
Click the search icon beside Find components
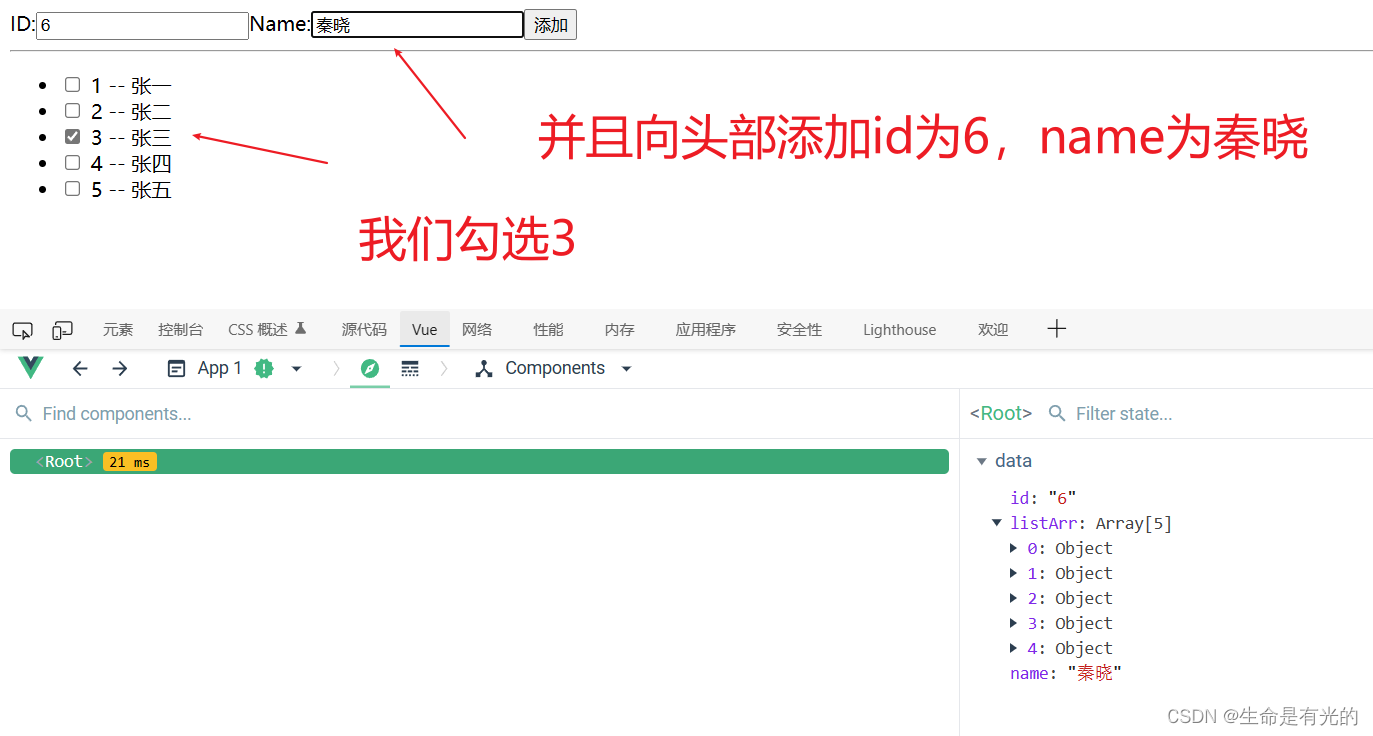pos(22,414)
